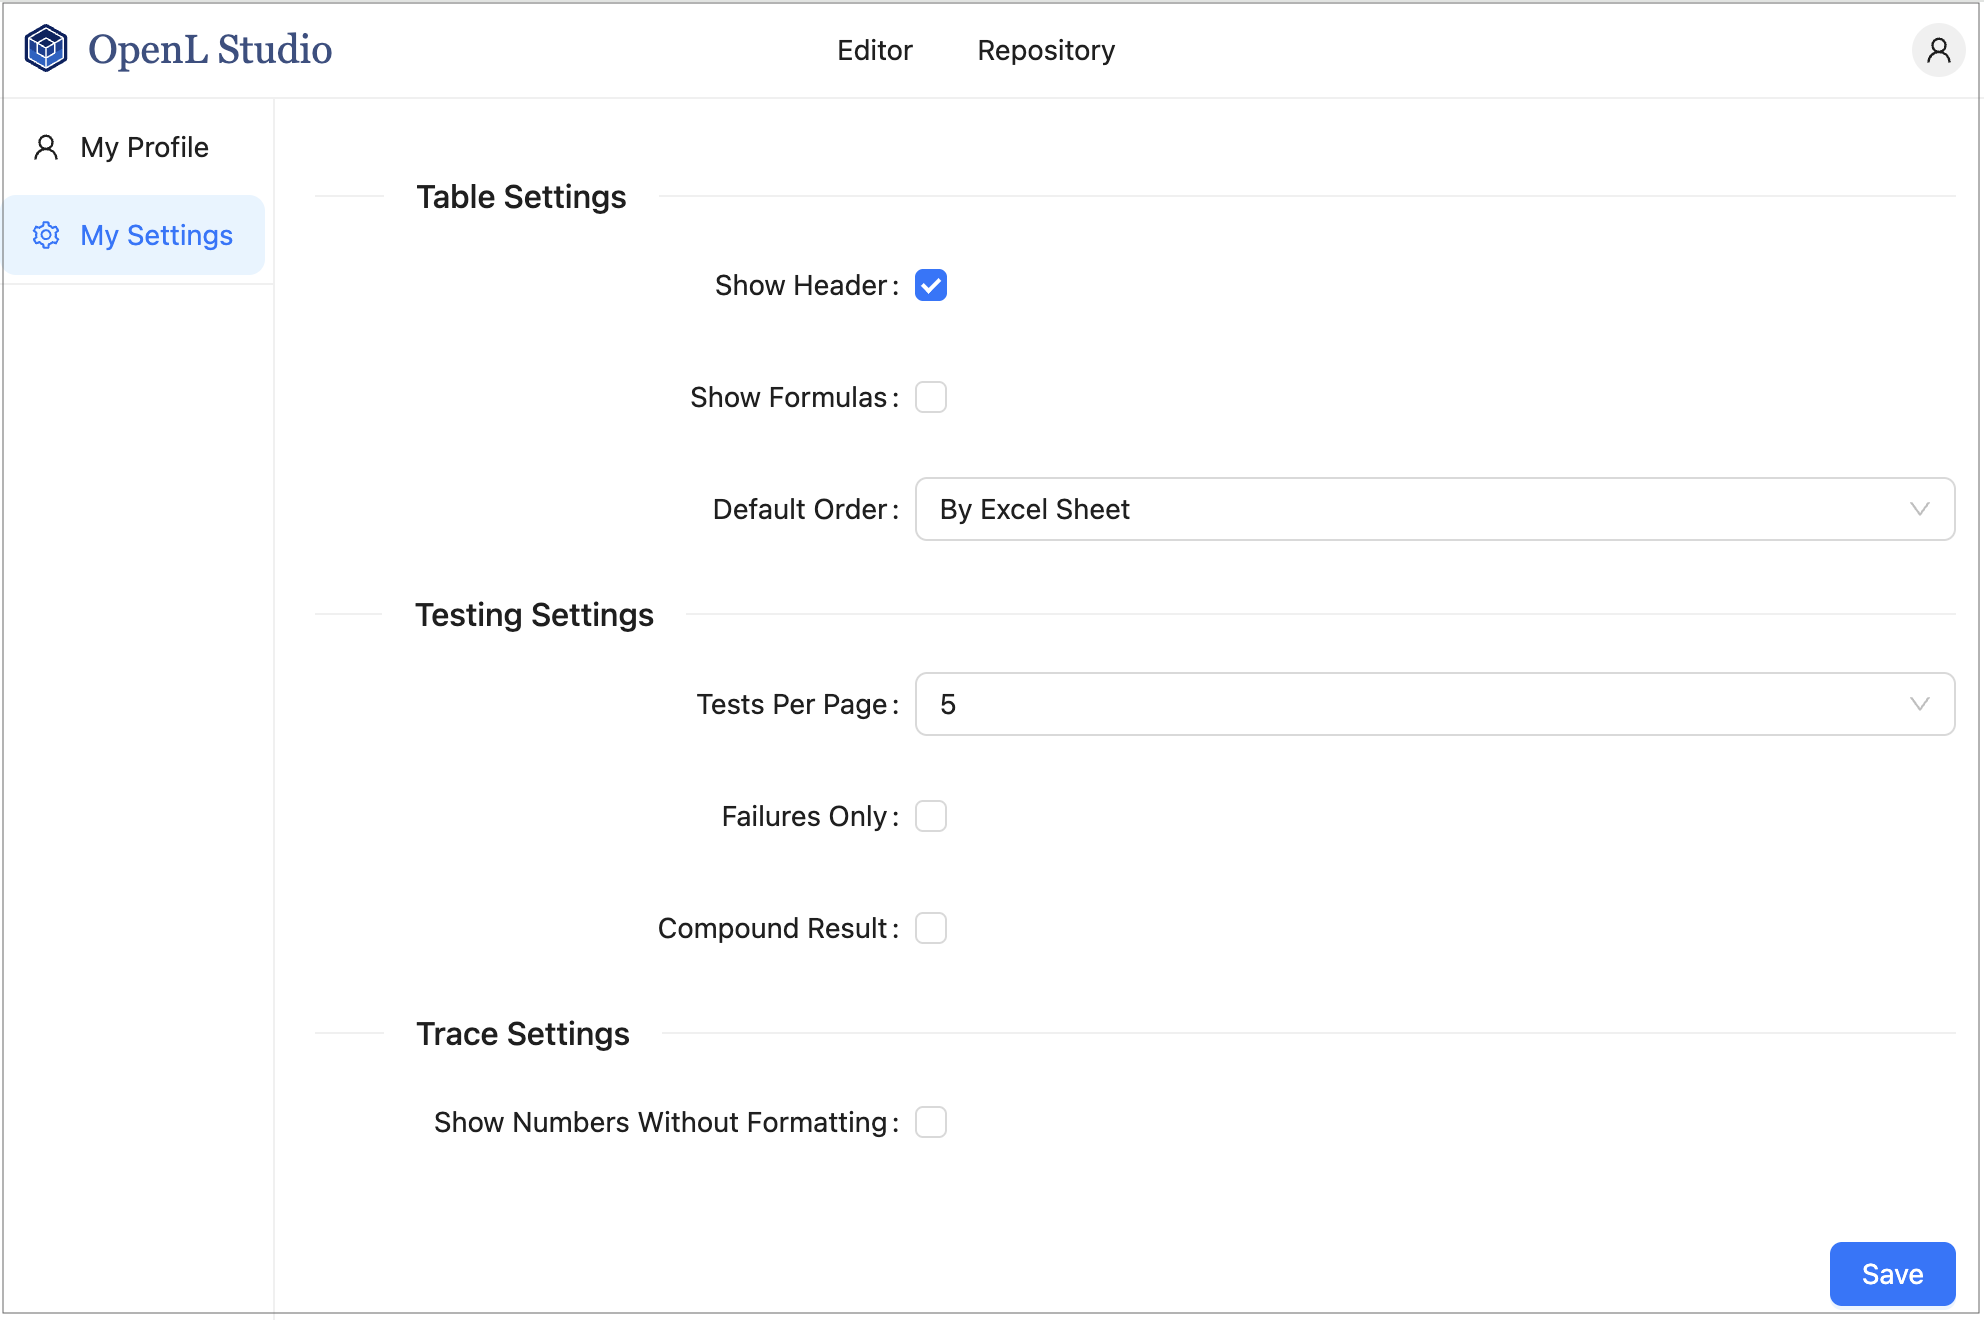1984x1320 pixels.
Task: Click the My Profile person icon
Action: (46, 148)
